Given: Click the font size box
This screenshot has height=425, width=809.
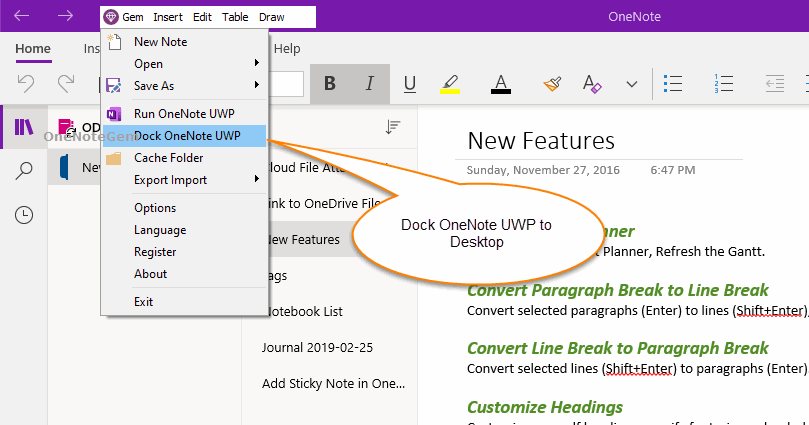Looking at the screenshot, I should (x=287, y=84).
